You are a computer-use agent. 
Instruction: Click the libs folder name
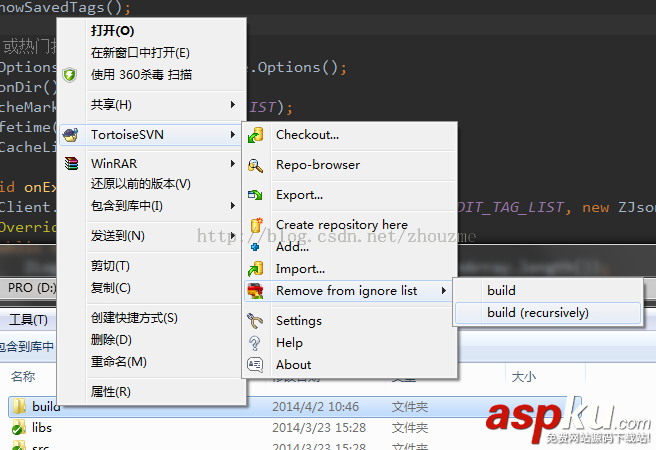click(x=42, y=428)
